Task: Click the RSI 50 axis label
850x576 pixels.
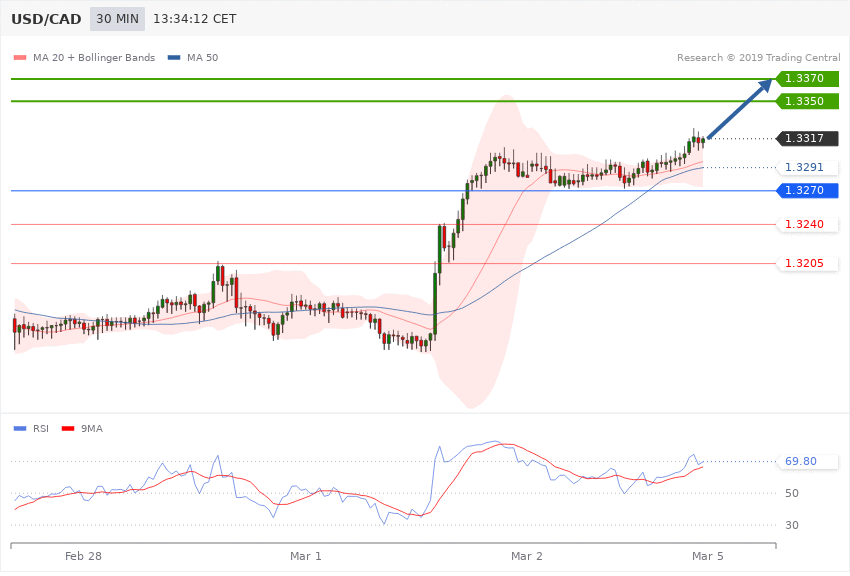Action: pos(792,493)
